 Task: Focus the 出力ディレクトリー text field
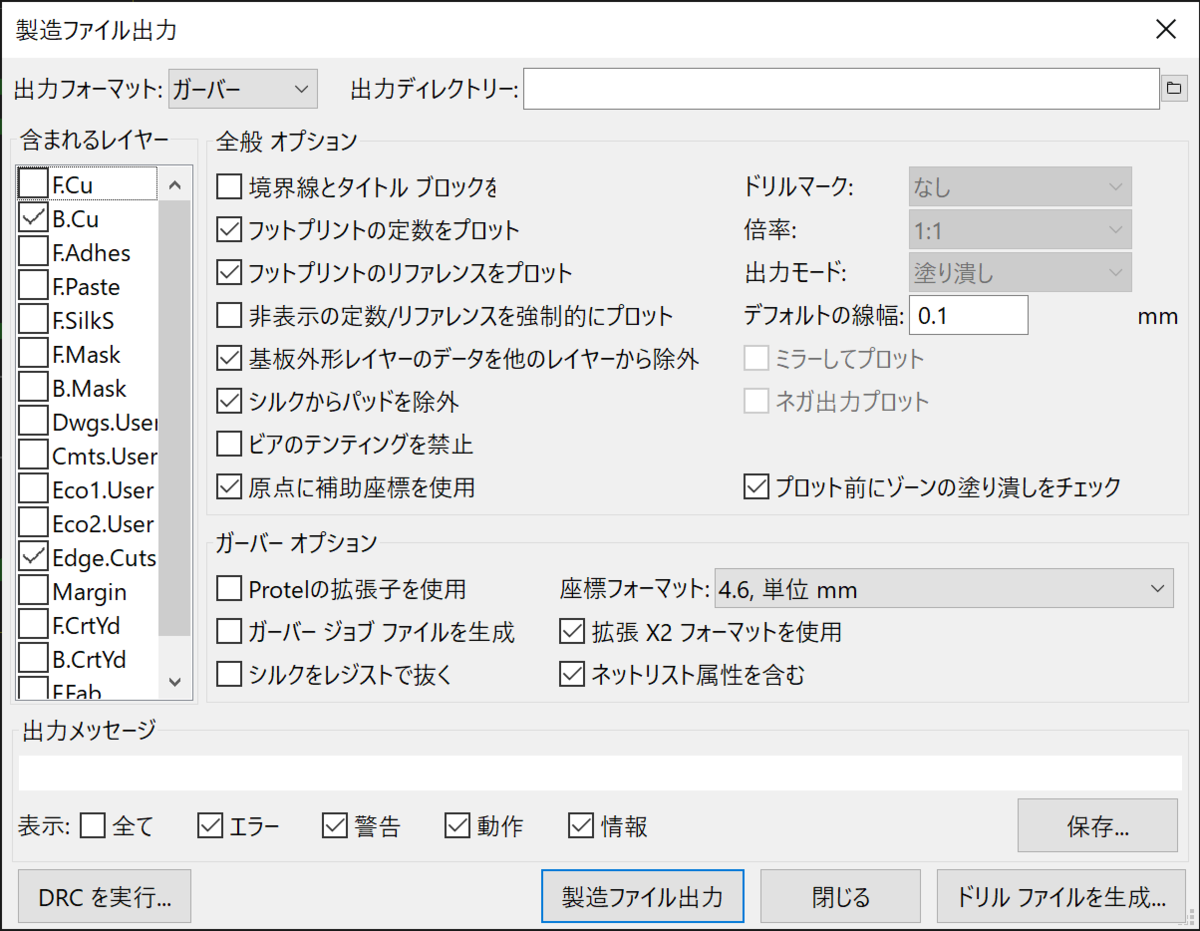(840, 89)
